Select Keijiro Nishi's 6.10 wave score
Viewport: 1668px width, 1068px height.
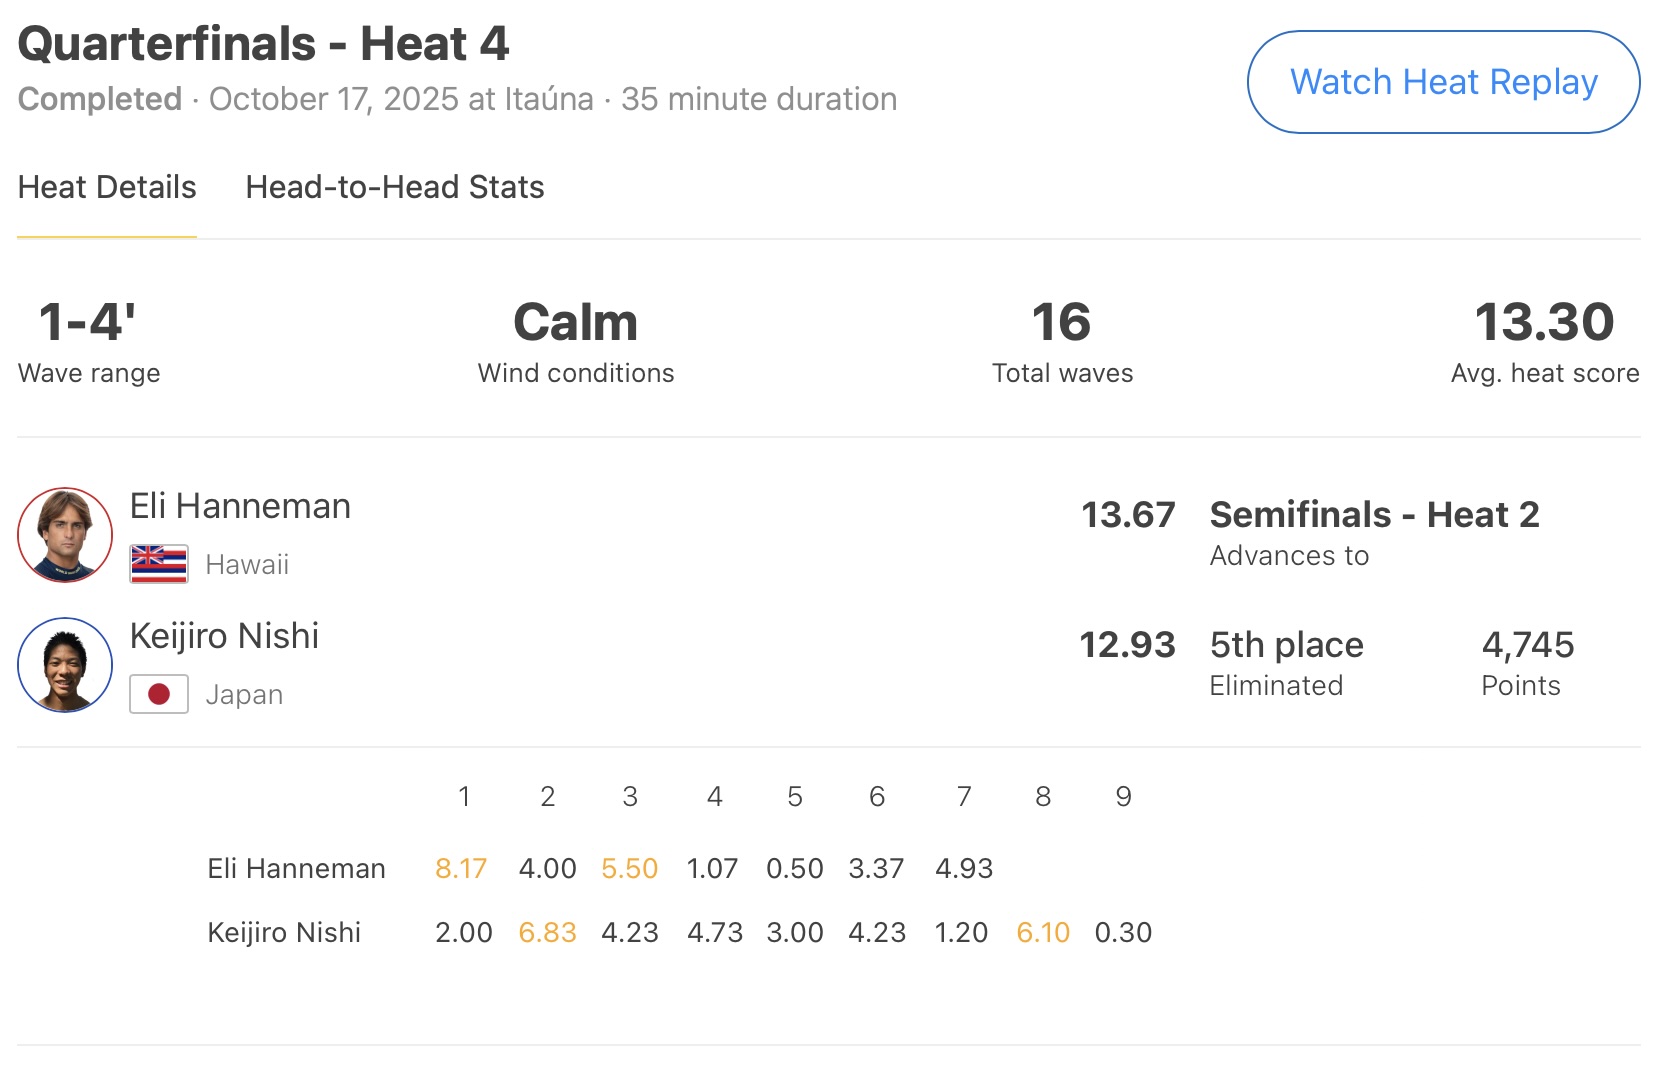(x=1043, y=932)
